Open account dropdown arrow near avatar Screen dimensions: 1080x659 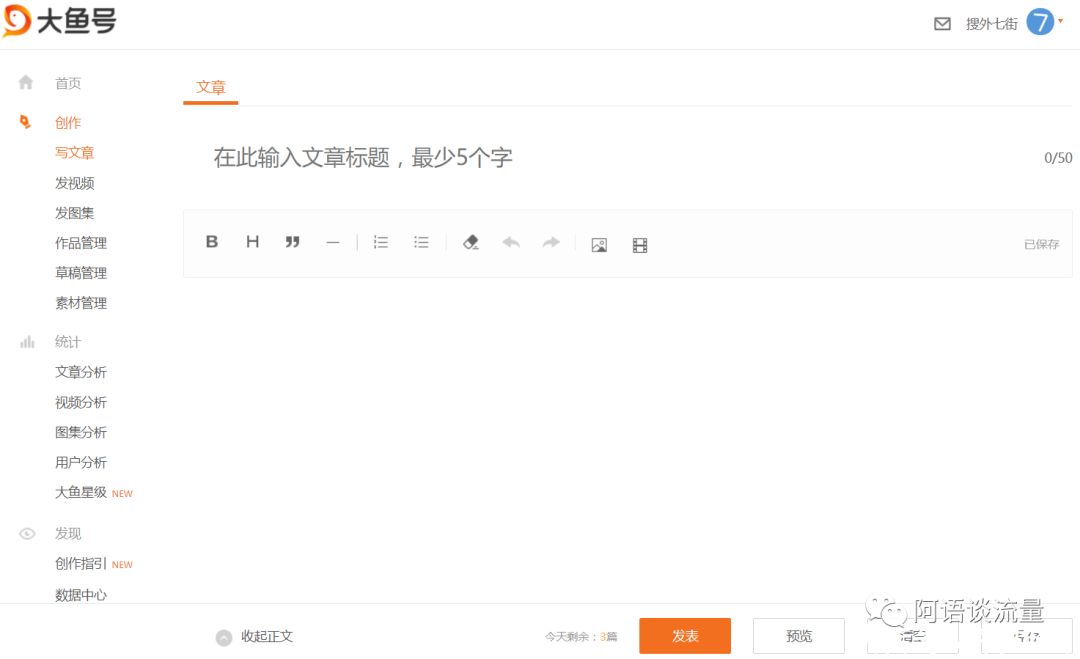click(1061, 21)
